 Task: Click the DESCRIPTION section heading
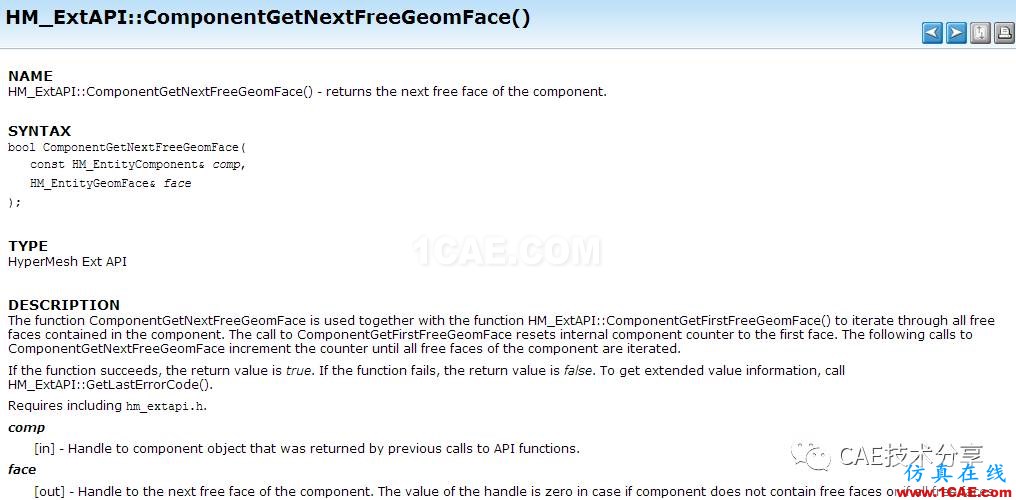[64, 305]
